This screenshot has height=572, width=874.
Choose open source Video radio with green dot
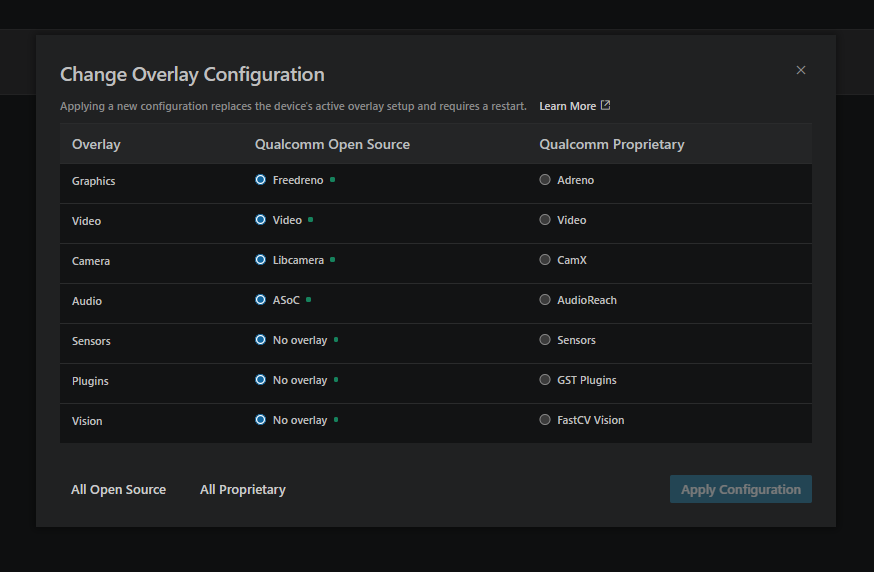pyautogui.click(x=260, y=220)
